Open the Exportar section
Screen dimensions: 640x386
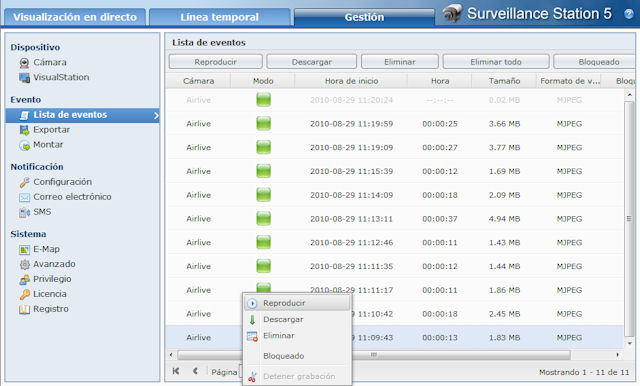[51, 130]
